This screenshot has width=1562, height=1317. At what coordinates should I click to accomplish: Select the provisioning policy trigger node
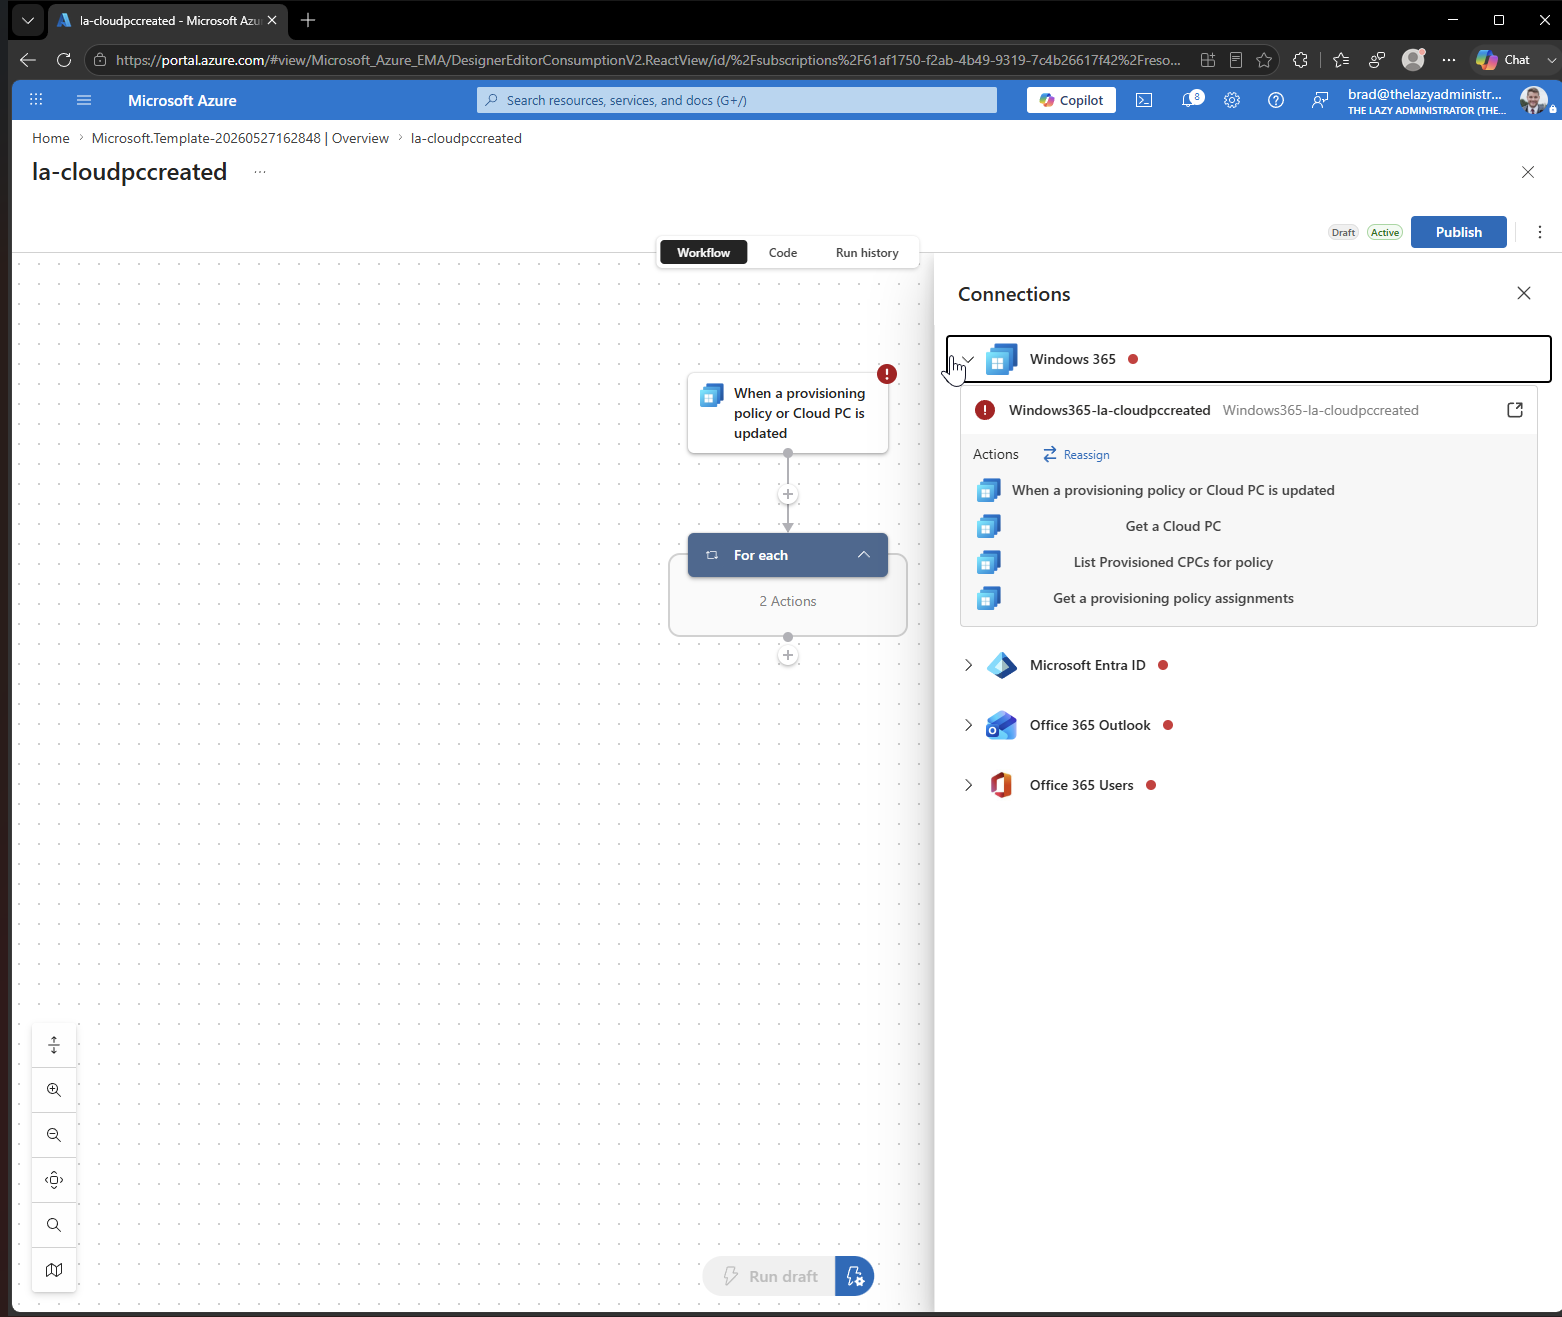[788, 413]
